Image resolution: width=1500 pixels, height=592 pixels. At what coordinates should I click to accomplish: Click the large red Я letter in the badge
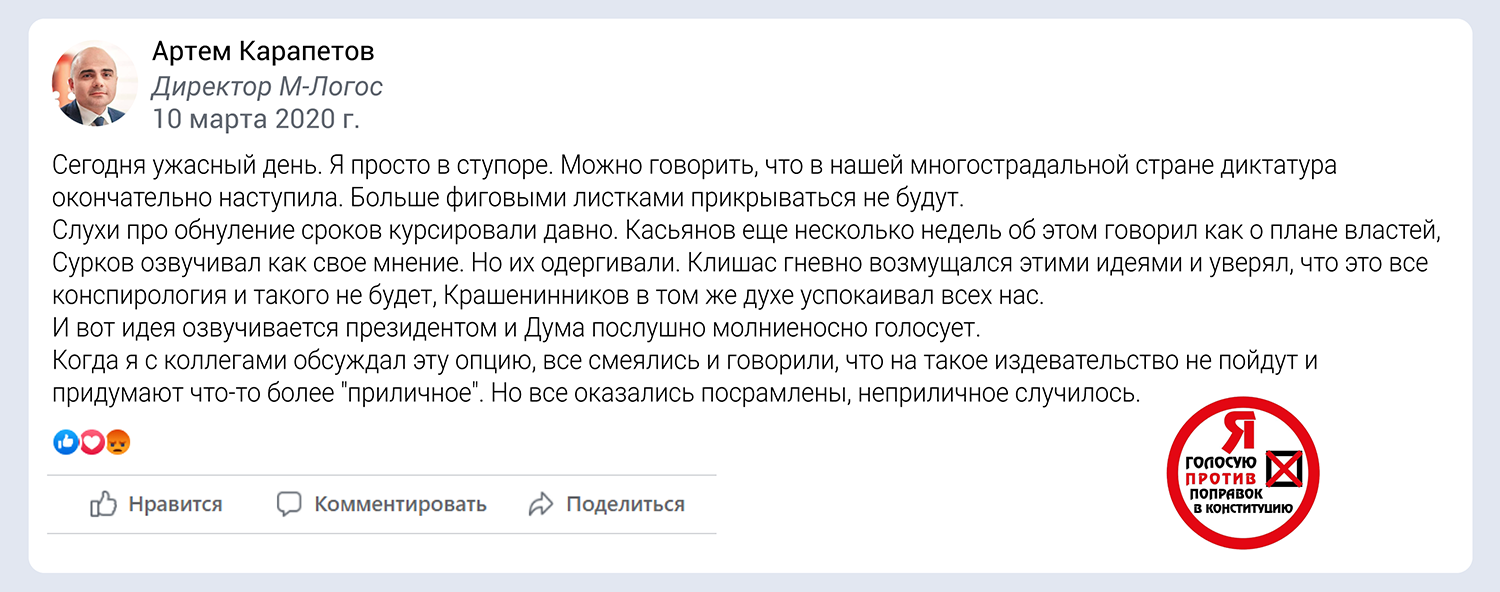click(x=1240, y=431)
